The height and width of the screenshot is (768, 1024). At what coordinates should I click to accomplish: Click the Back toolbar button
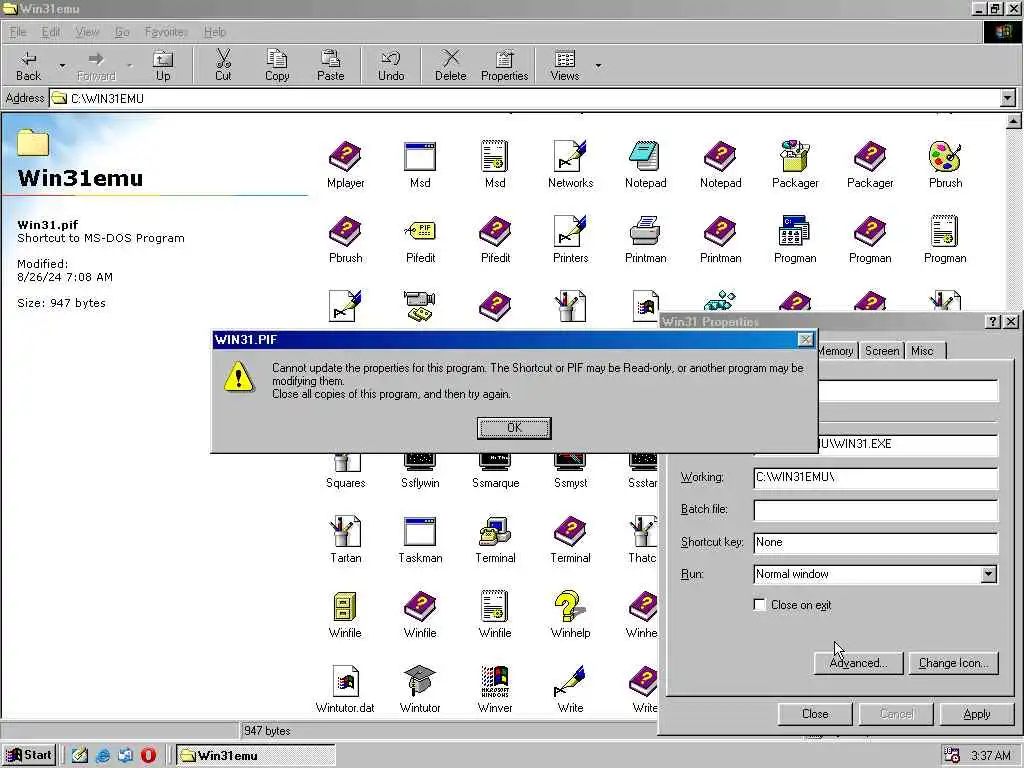pyautogui.click(x=29, y=65)
